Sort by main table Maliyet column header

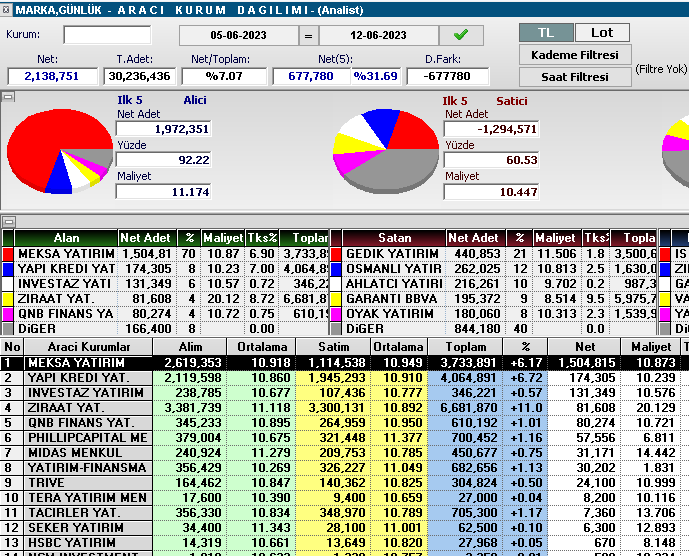tap(651, 347)
